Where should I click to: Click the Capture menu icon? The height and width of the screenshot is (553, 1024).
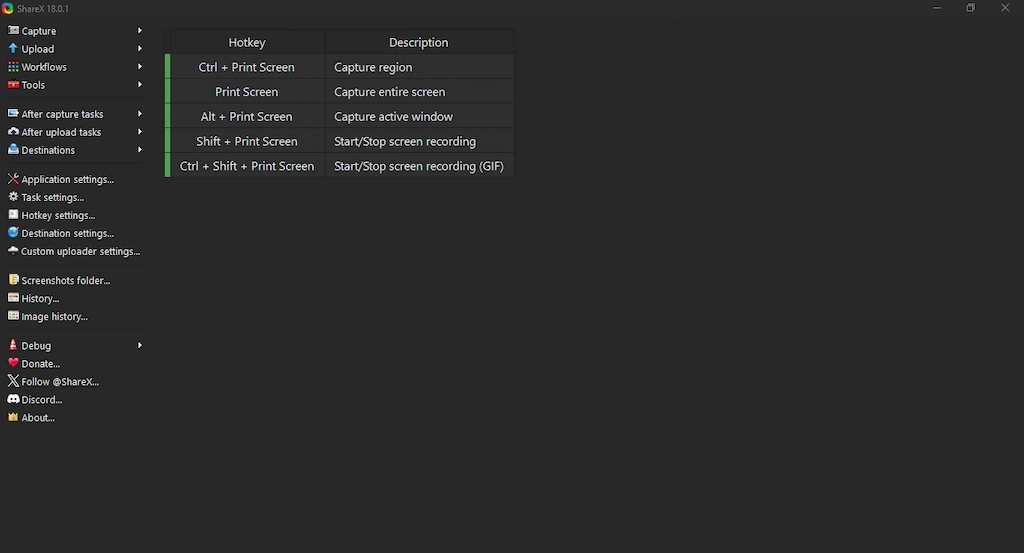[x=13, y=30]
